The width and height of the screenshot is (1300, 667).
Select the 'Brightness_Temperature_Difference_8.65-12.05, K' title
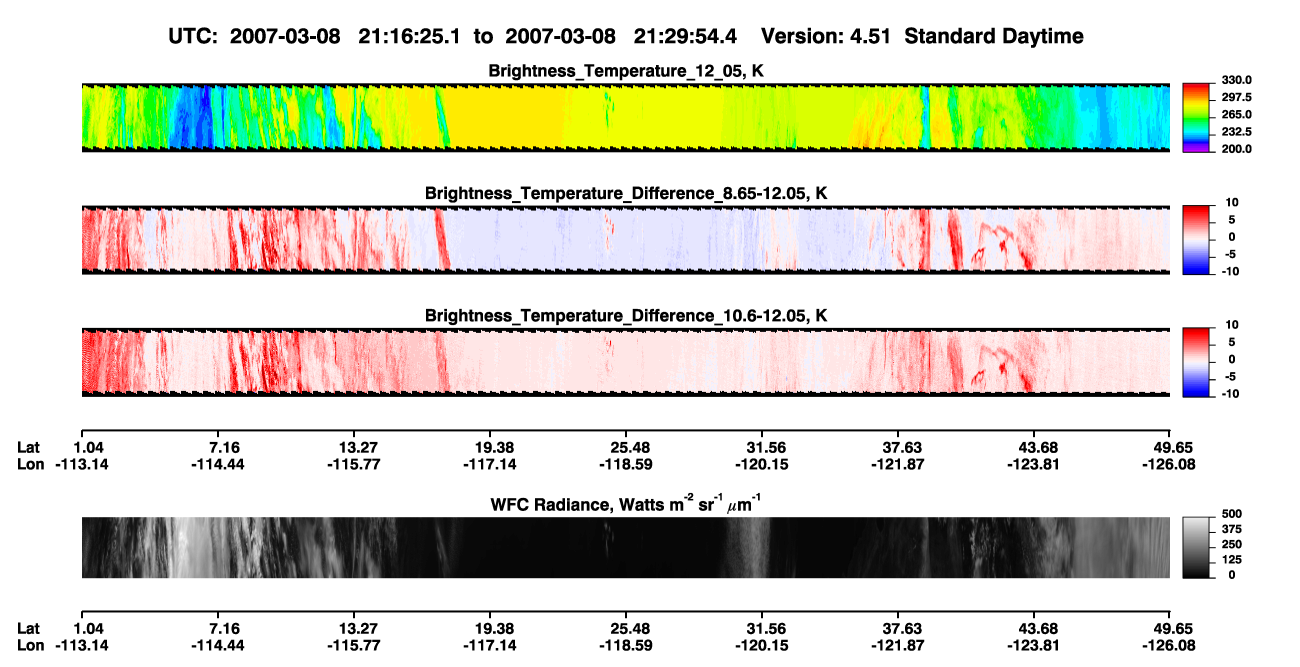point(626,192)
